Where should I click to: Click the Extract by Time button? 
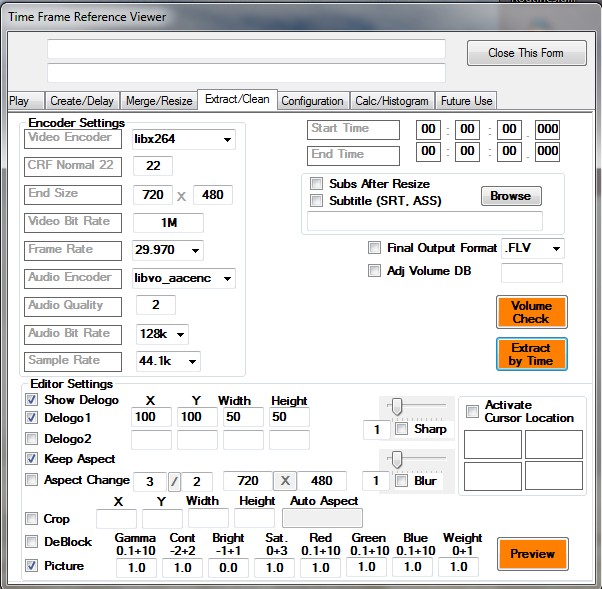tap(532, 354)
